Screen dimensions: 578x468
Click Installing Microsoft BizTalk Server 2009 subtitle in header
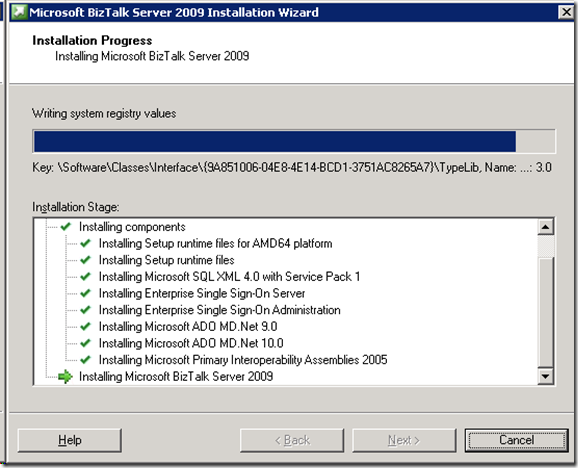pyautogui.click(x=152, y=56)
